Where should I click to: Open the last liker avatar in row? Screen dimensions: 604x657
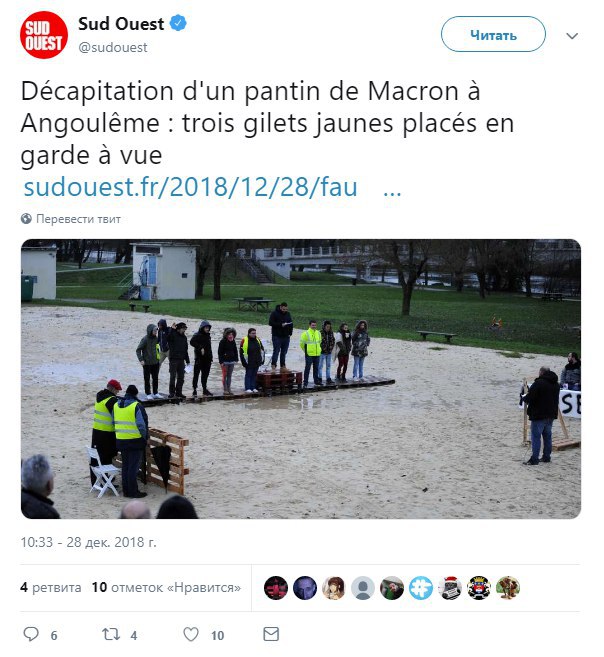508,587
